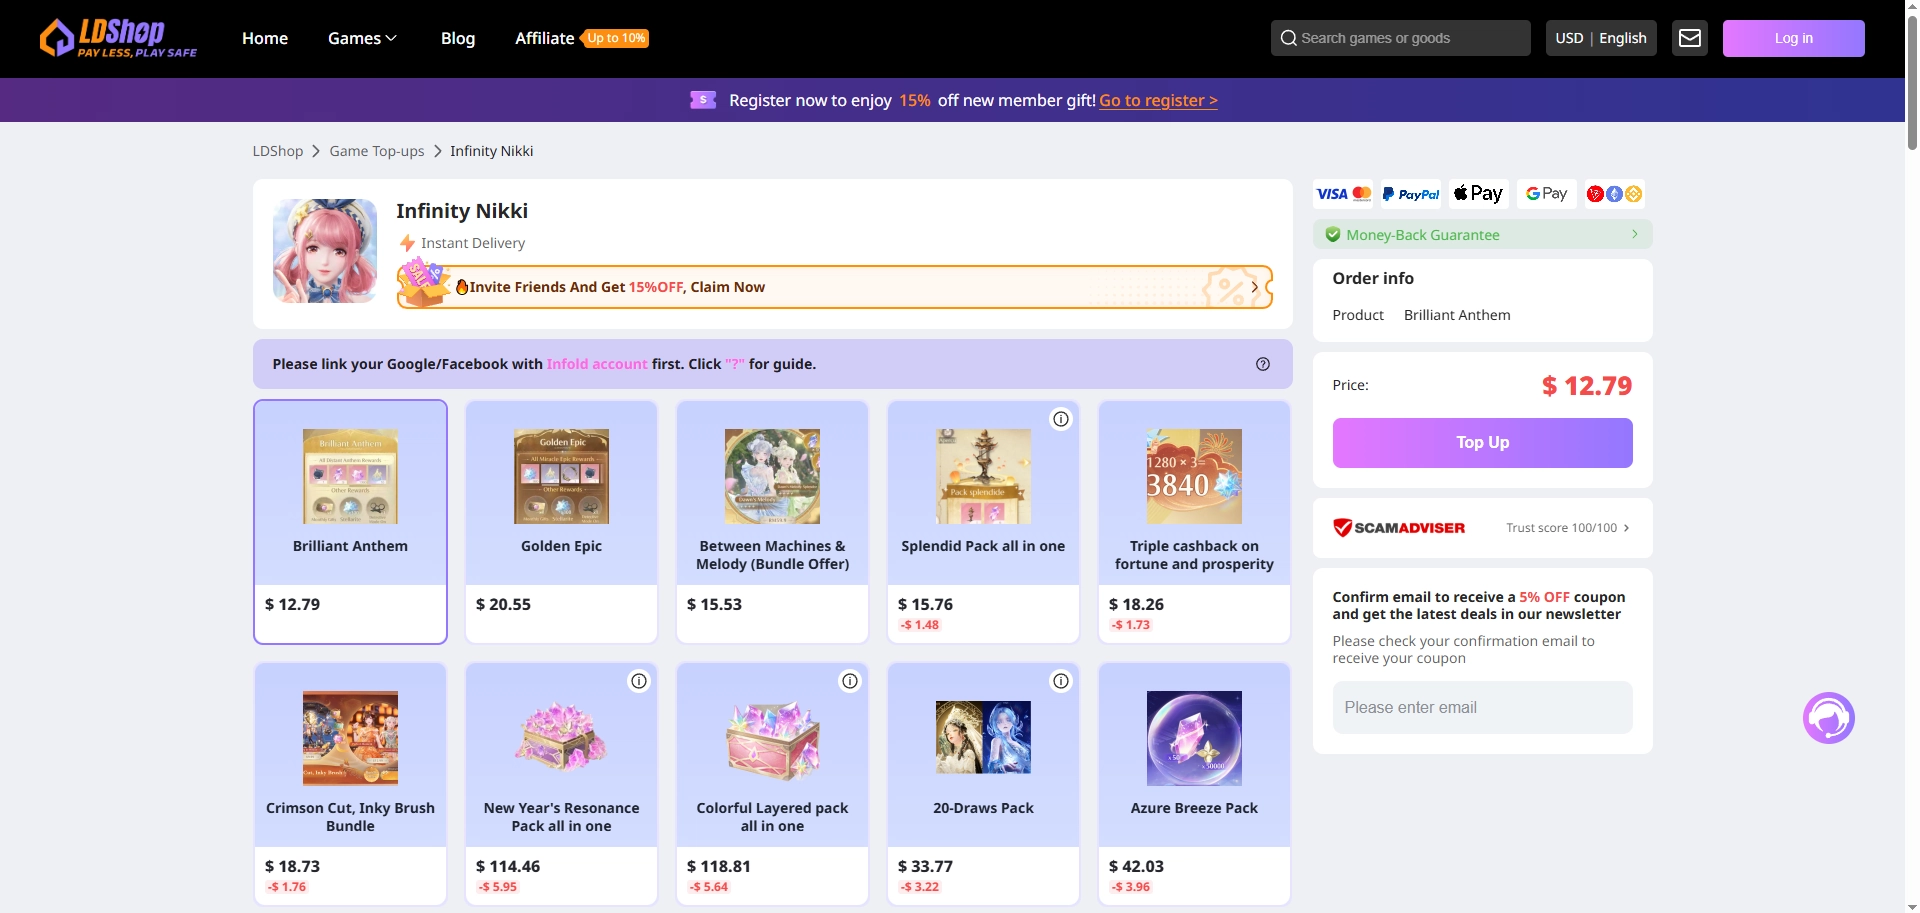Viewport: 1920px width, 913px height.
Task: Open info icon on New Year's Resonance Pack
Action: 639,681
